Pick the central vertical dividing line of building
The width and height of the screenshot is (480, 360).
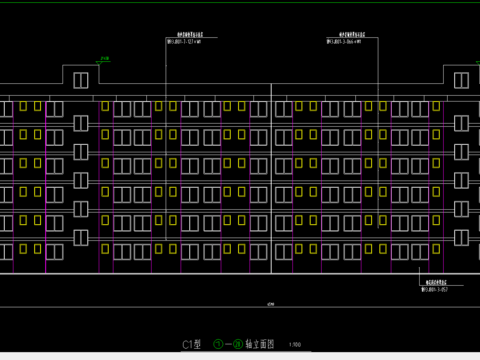[x=271, y=178]
